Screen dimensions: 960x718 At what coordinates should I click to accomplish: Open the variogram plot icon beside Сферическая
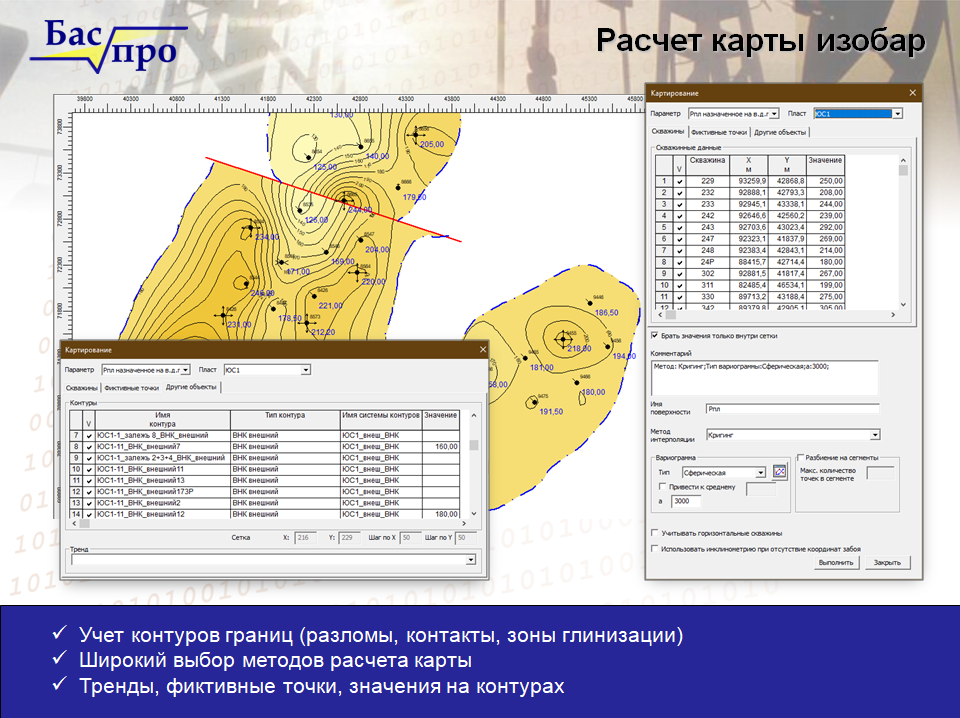[779, 471]
